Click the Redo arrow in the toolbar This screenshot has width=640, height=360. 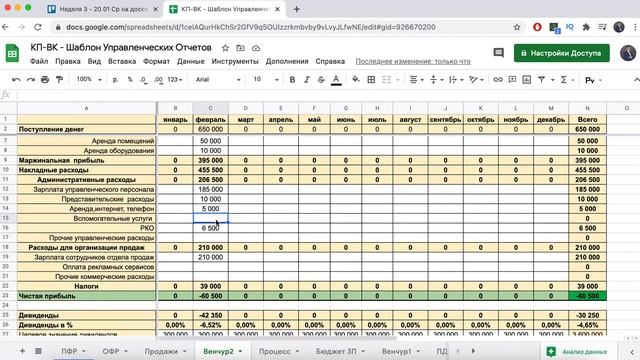31,80
